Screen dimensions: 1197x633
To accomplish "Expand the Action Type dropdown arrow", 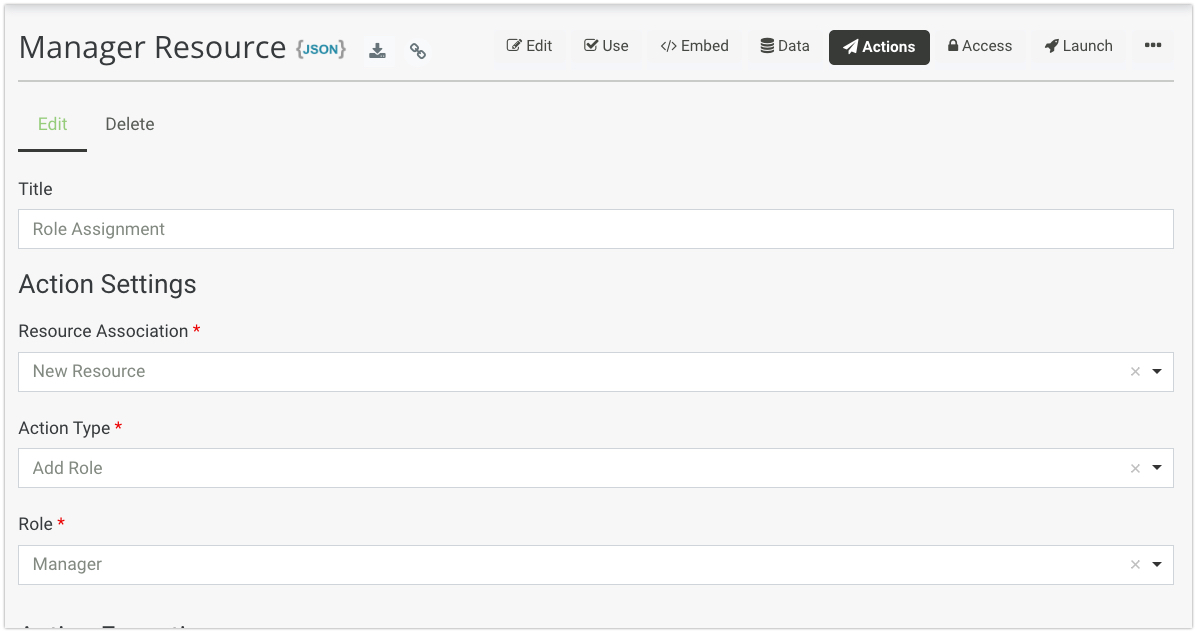I will click(x=1157, y=469).
